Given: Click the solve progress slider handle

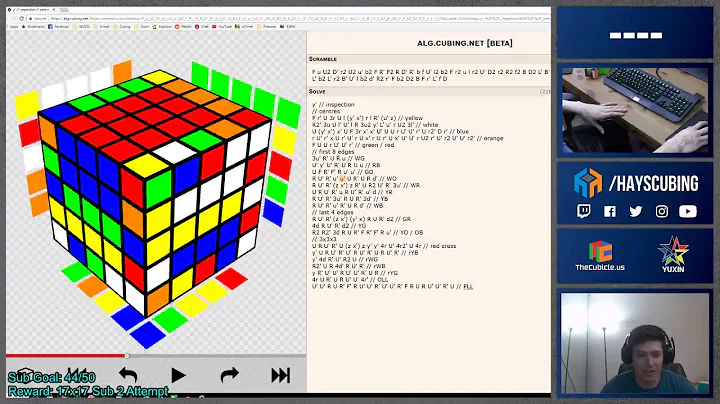Looking at the screenshot, I should click(127, 355).
